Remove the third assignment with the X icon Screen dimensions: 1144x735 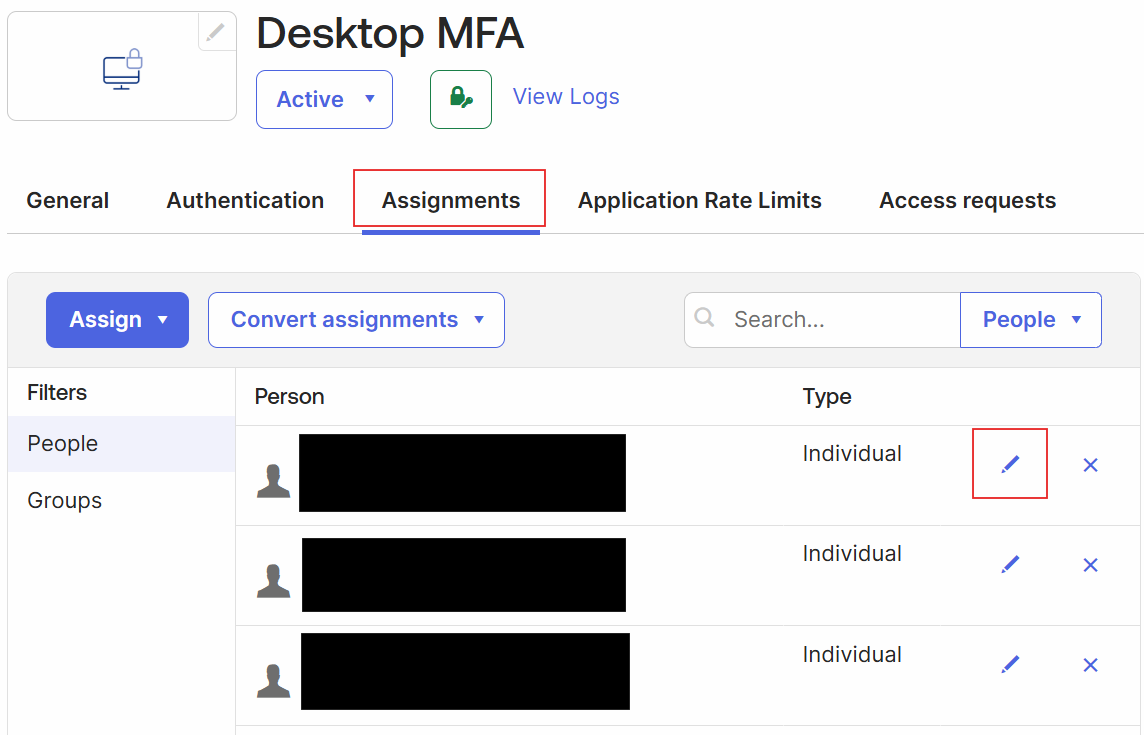tap(1090, 664)
